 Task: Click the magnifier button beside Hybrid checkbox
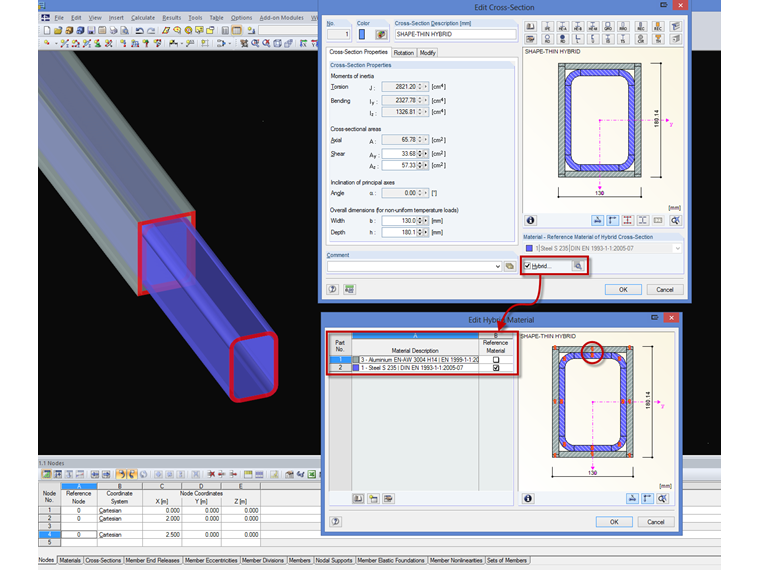pos(578,266)
